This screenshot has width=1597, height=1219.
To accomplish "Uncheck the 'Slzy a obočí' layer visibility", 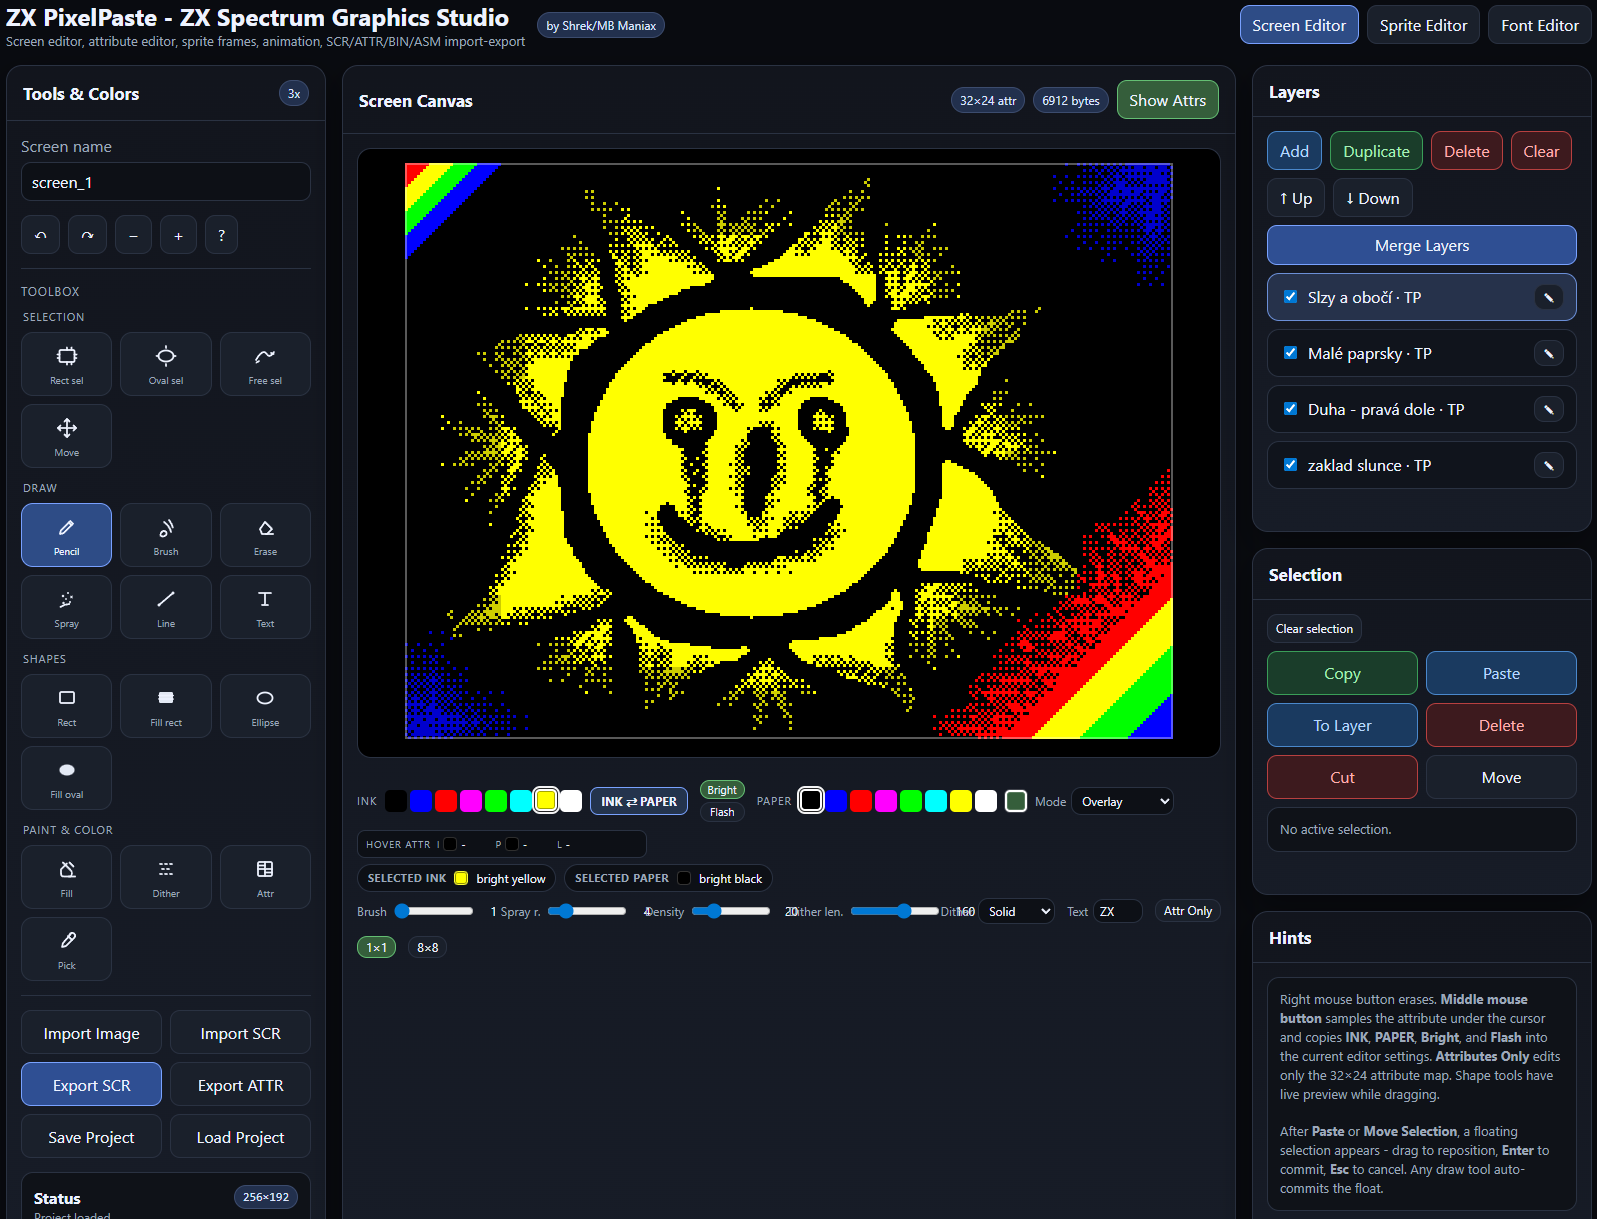I will 1290,297.
